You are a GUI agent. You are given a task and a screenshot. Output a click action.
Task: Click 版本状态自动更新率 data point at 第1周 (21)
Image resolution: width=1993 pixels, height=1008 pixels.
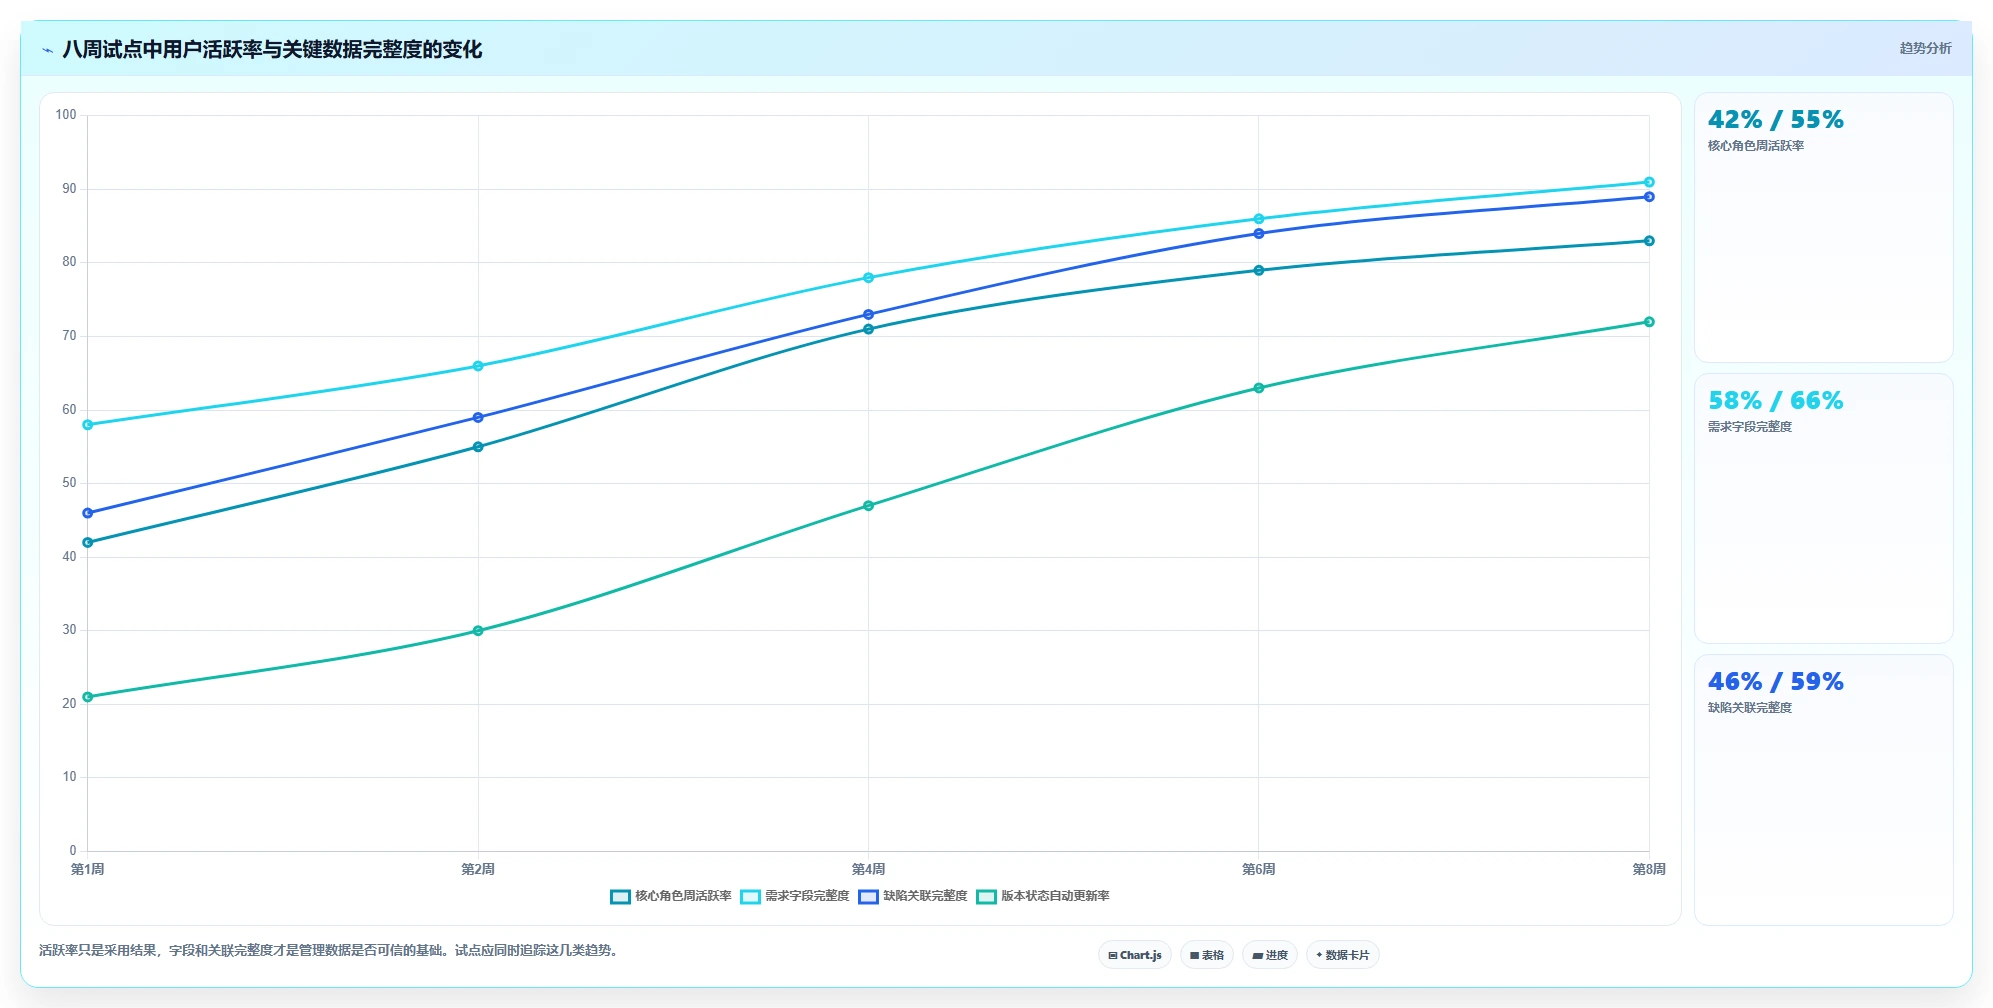(x=88, y=697)
